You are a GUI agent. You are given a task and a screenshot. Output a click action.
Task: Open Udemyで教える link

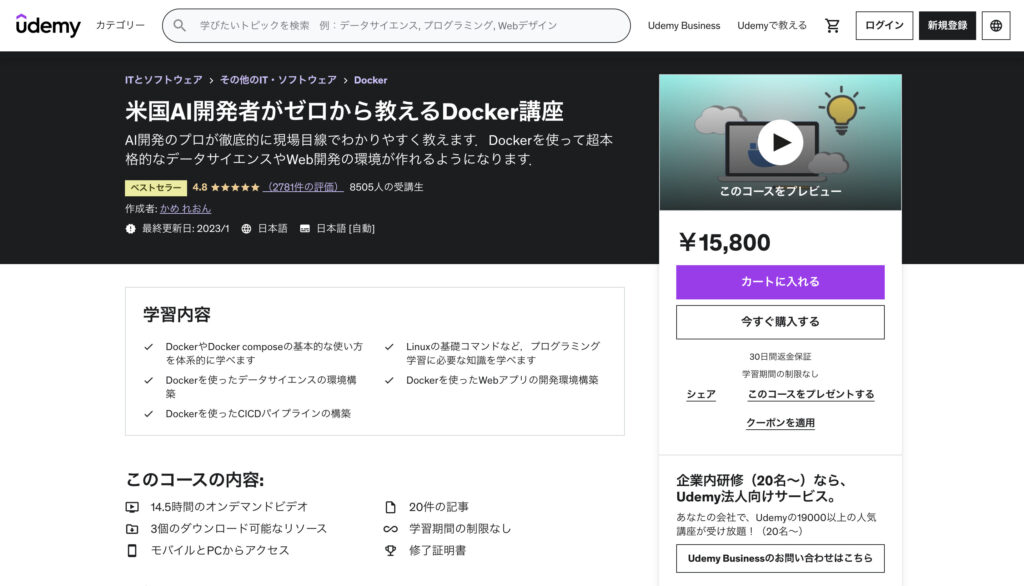pyautogui.click(x=772, y=25)
